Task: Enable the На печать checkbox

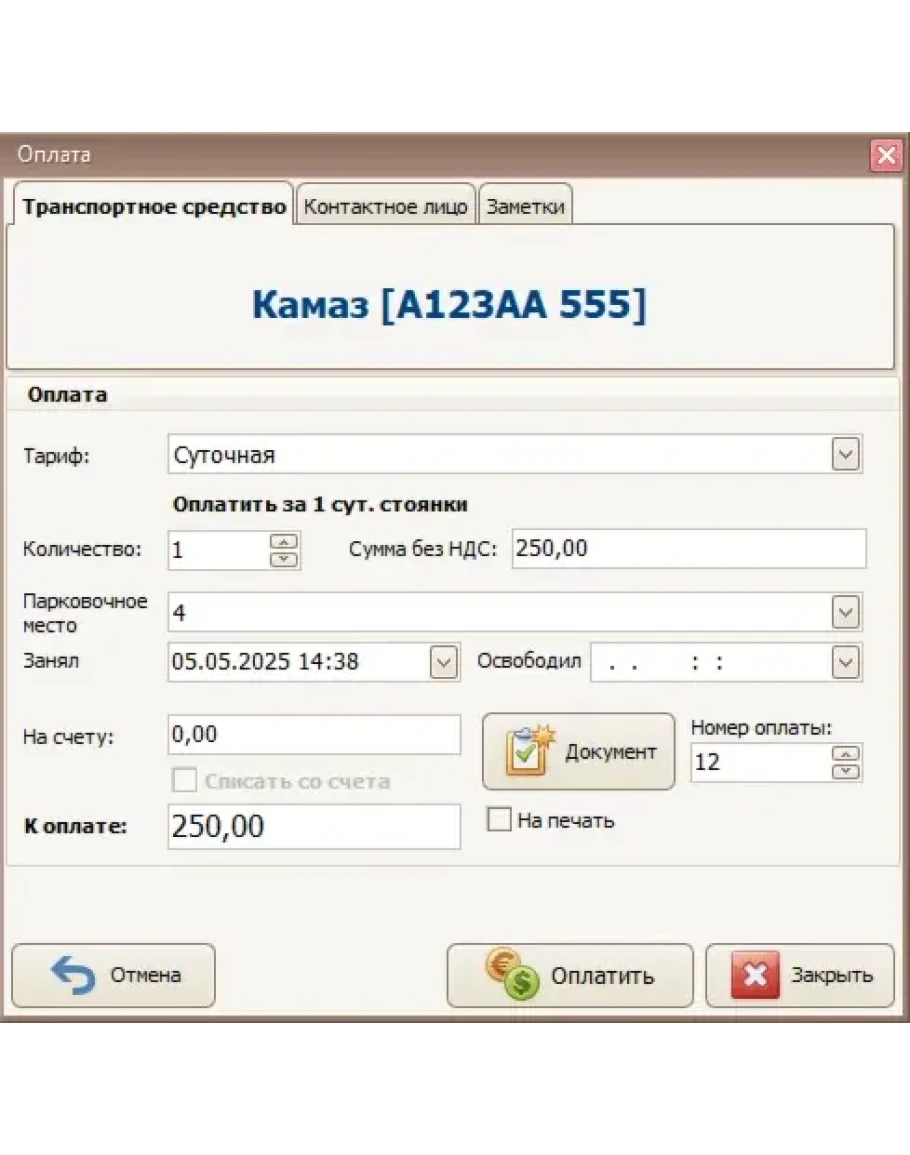Action: tap(498, 820)
